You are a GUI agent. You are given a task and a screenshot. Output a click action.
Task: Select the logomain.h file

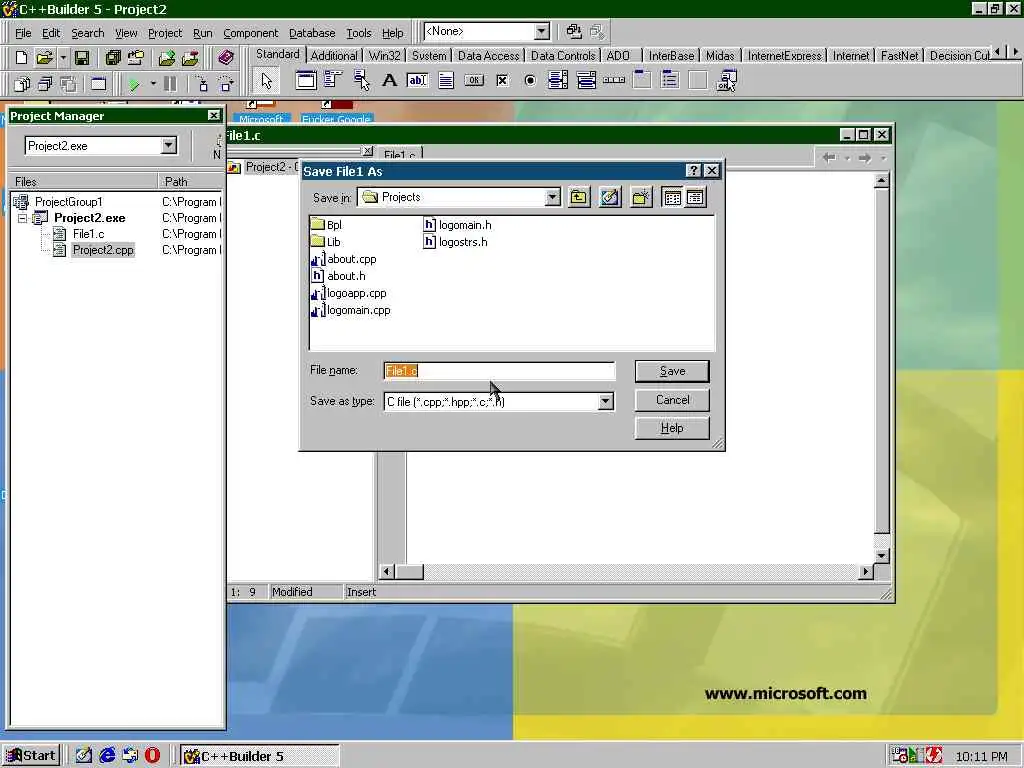458,225
